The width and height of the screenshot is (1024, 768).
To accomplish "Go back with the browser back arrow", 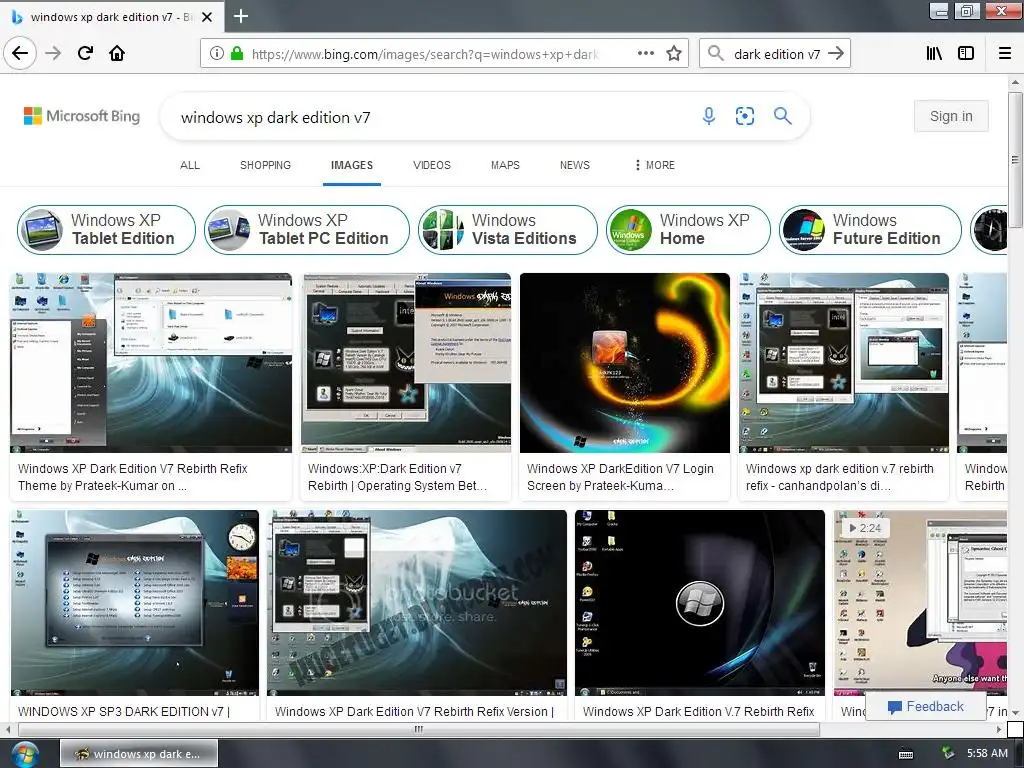I will [20, 53].
